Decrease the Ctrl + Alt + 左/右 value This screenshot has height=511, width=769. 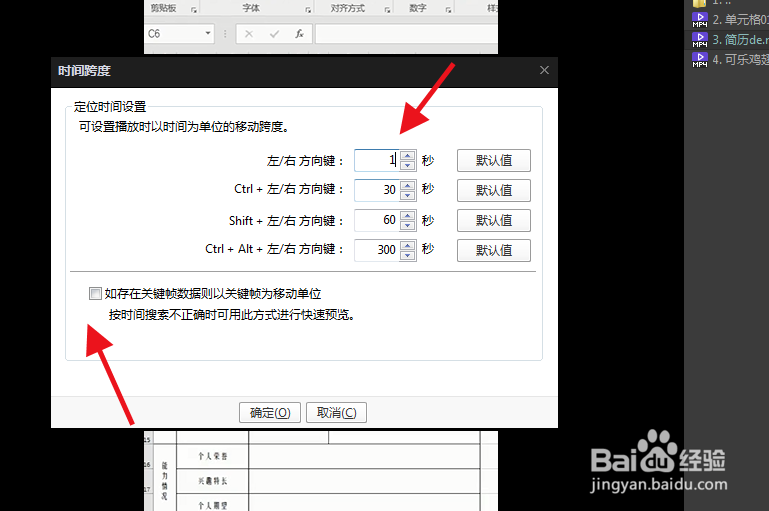pyautogui.click(x=408, y=255)
